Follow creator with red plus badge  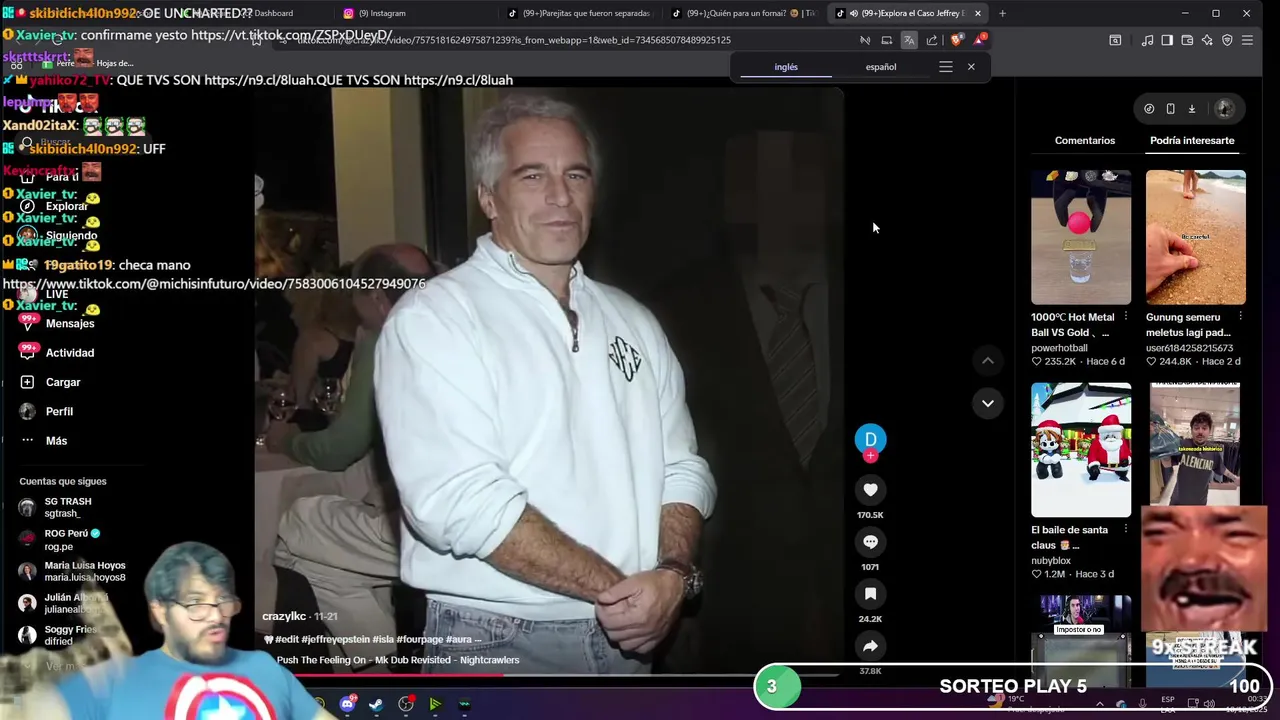(870, 456)
